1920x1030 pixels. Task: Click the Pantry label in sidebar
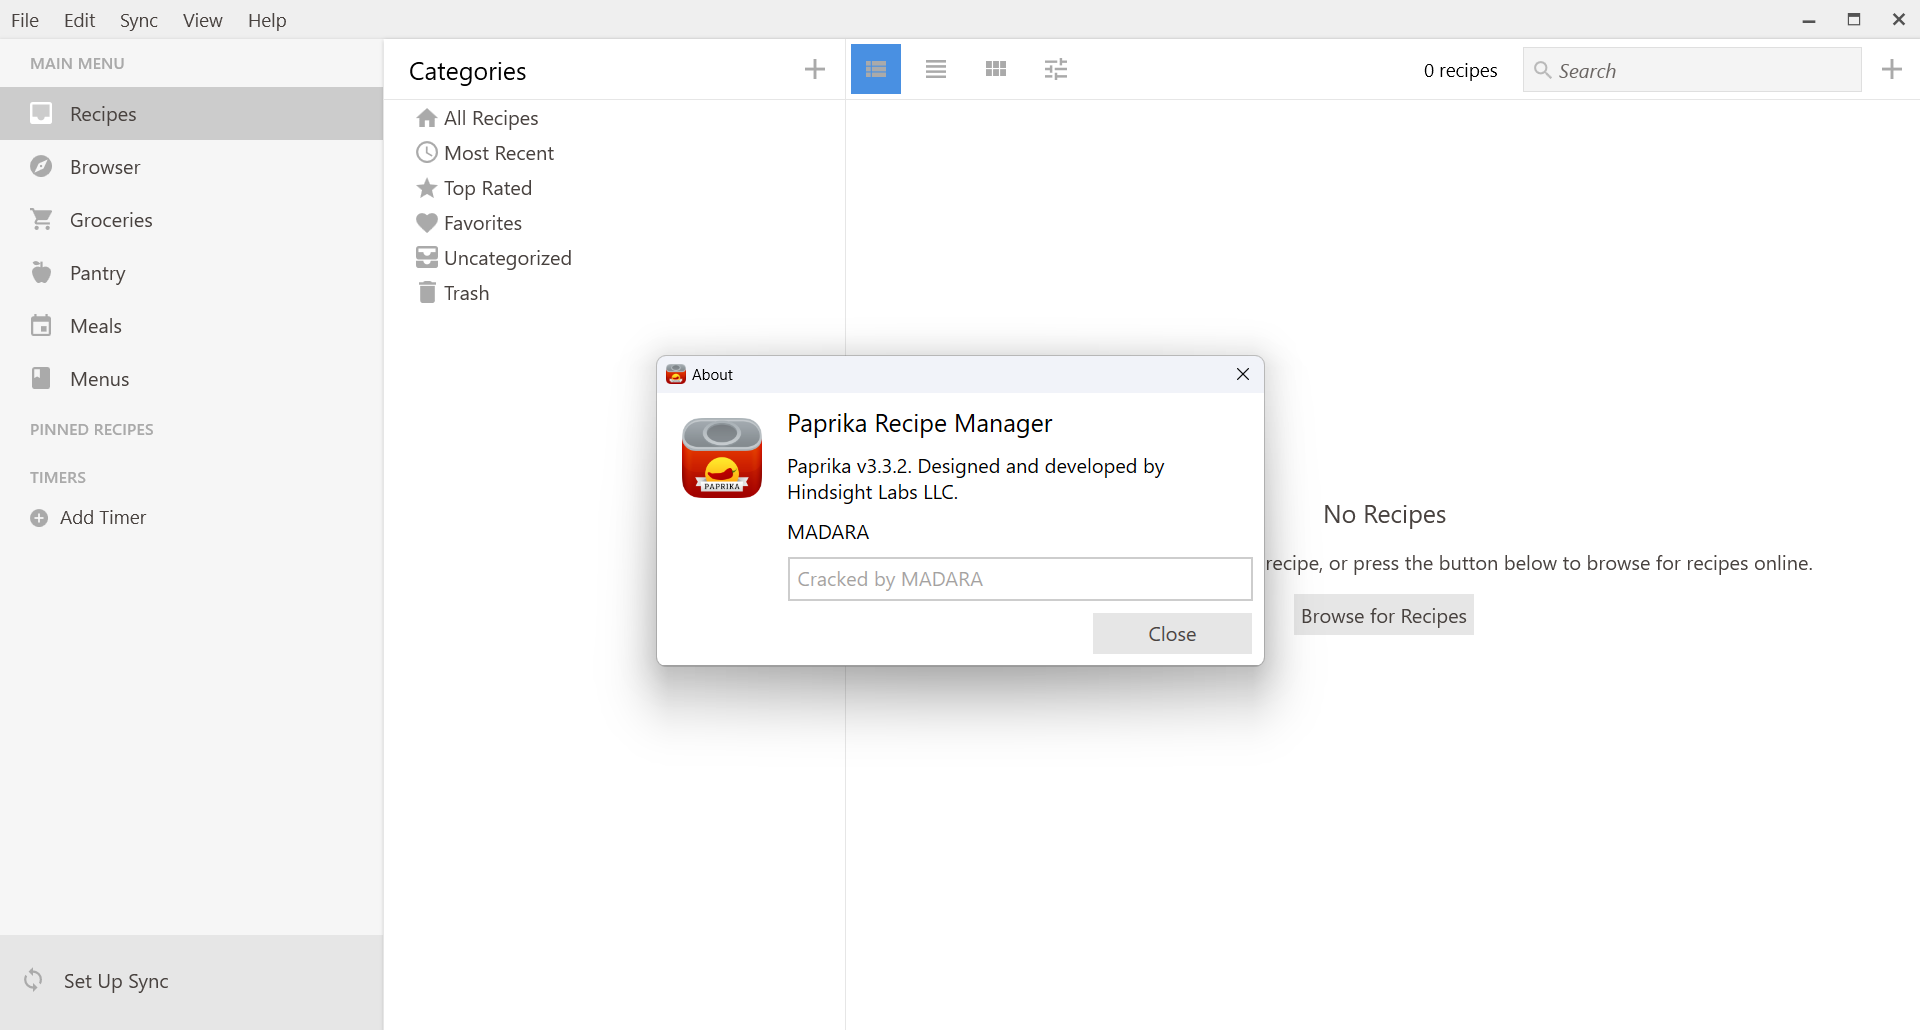(97, 273)
